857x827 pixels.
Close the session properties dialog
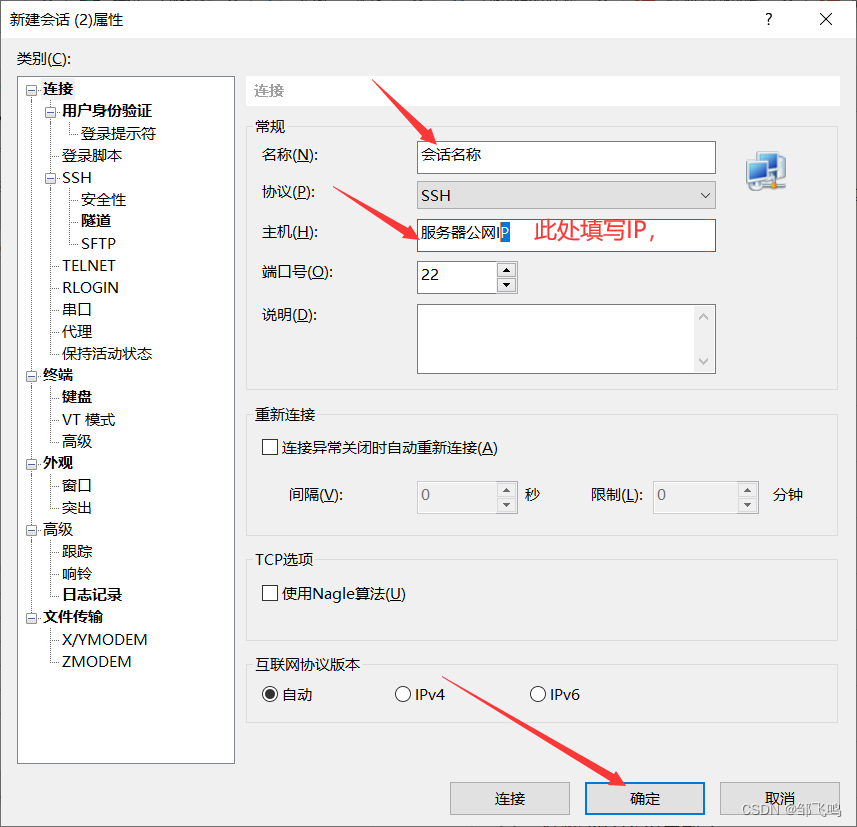[826, 20]
